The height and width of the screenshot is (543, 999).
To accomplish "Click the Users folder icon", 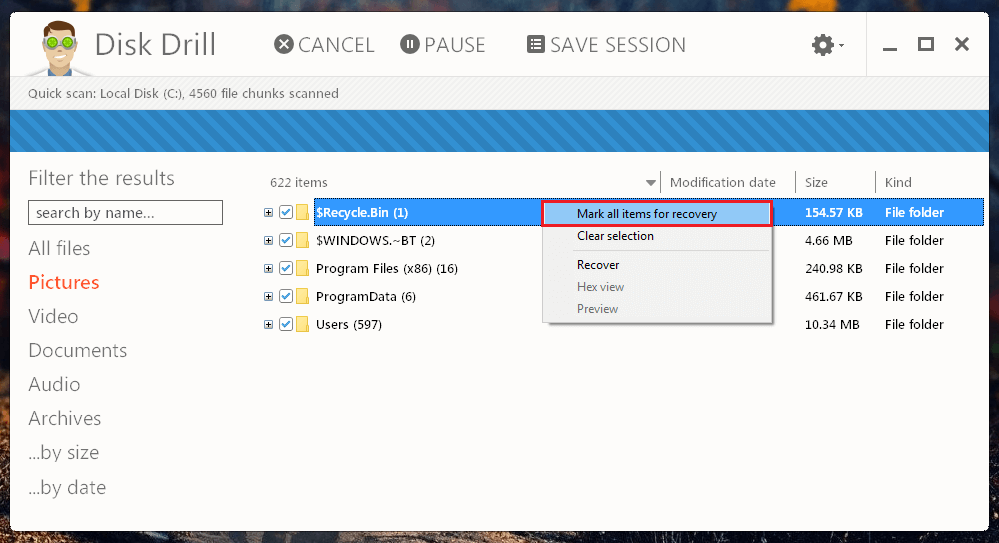I will 302,324.
